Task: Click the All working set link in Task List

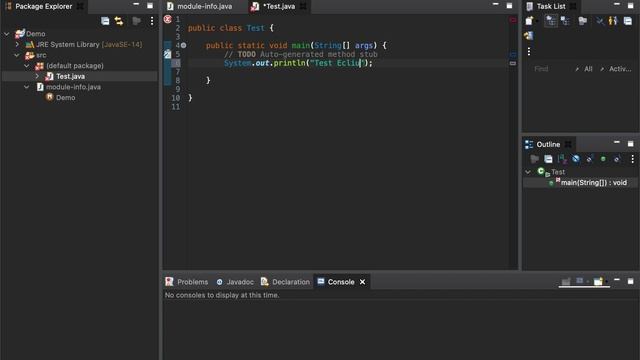Action: pyautogui.click(x=588, y=69)
